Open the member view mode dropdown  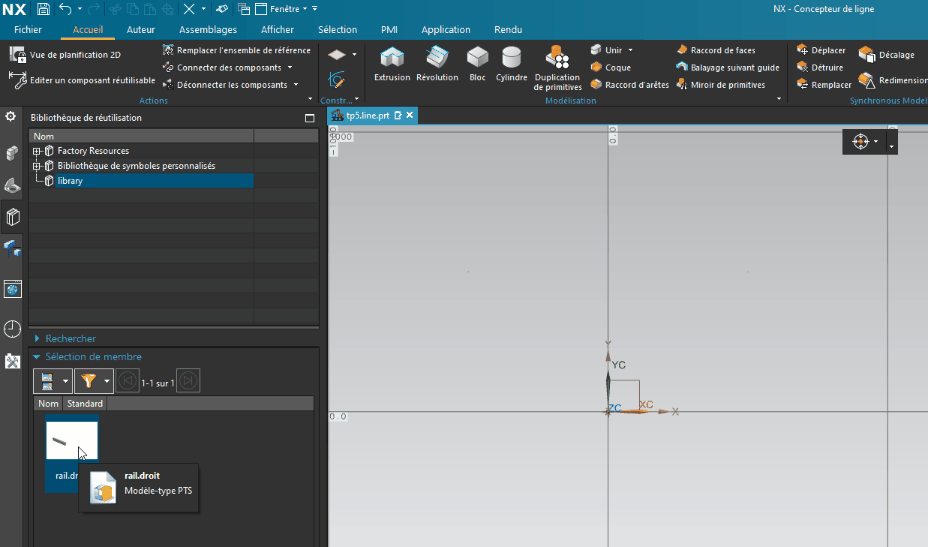pyautogui.click(x=65, y=381)
